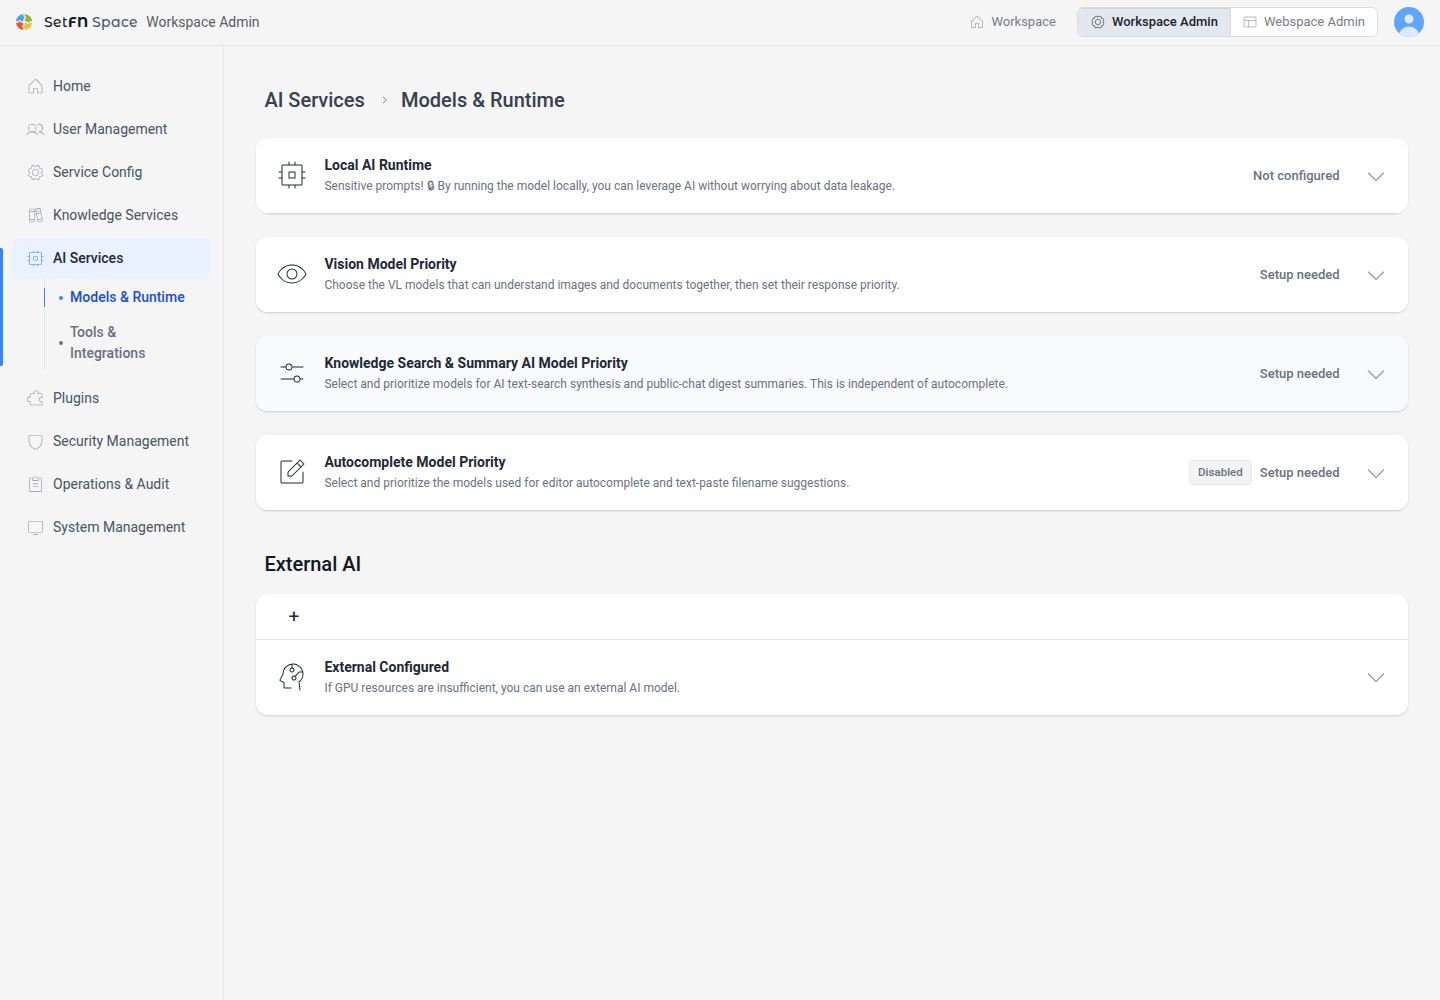
Task: Click the Home house icon in sidebar
Action: click(36, 86)
